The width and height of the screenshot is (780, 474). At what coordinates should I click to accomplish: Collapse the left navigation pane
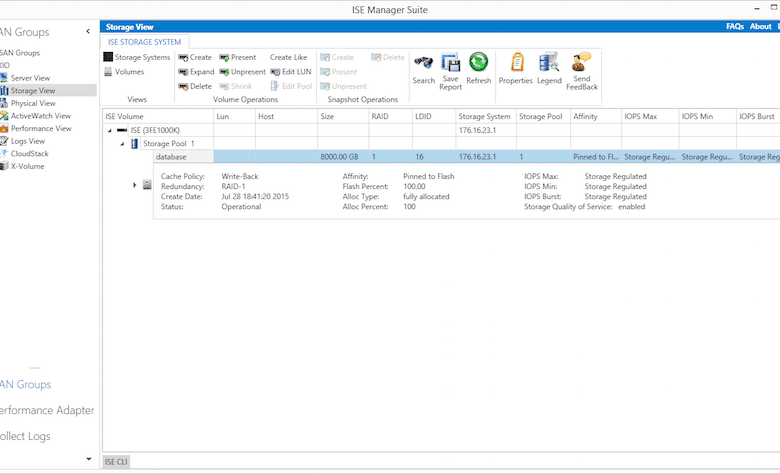88,31
